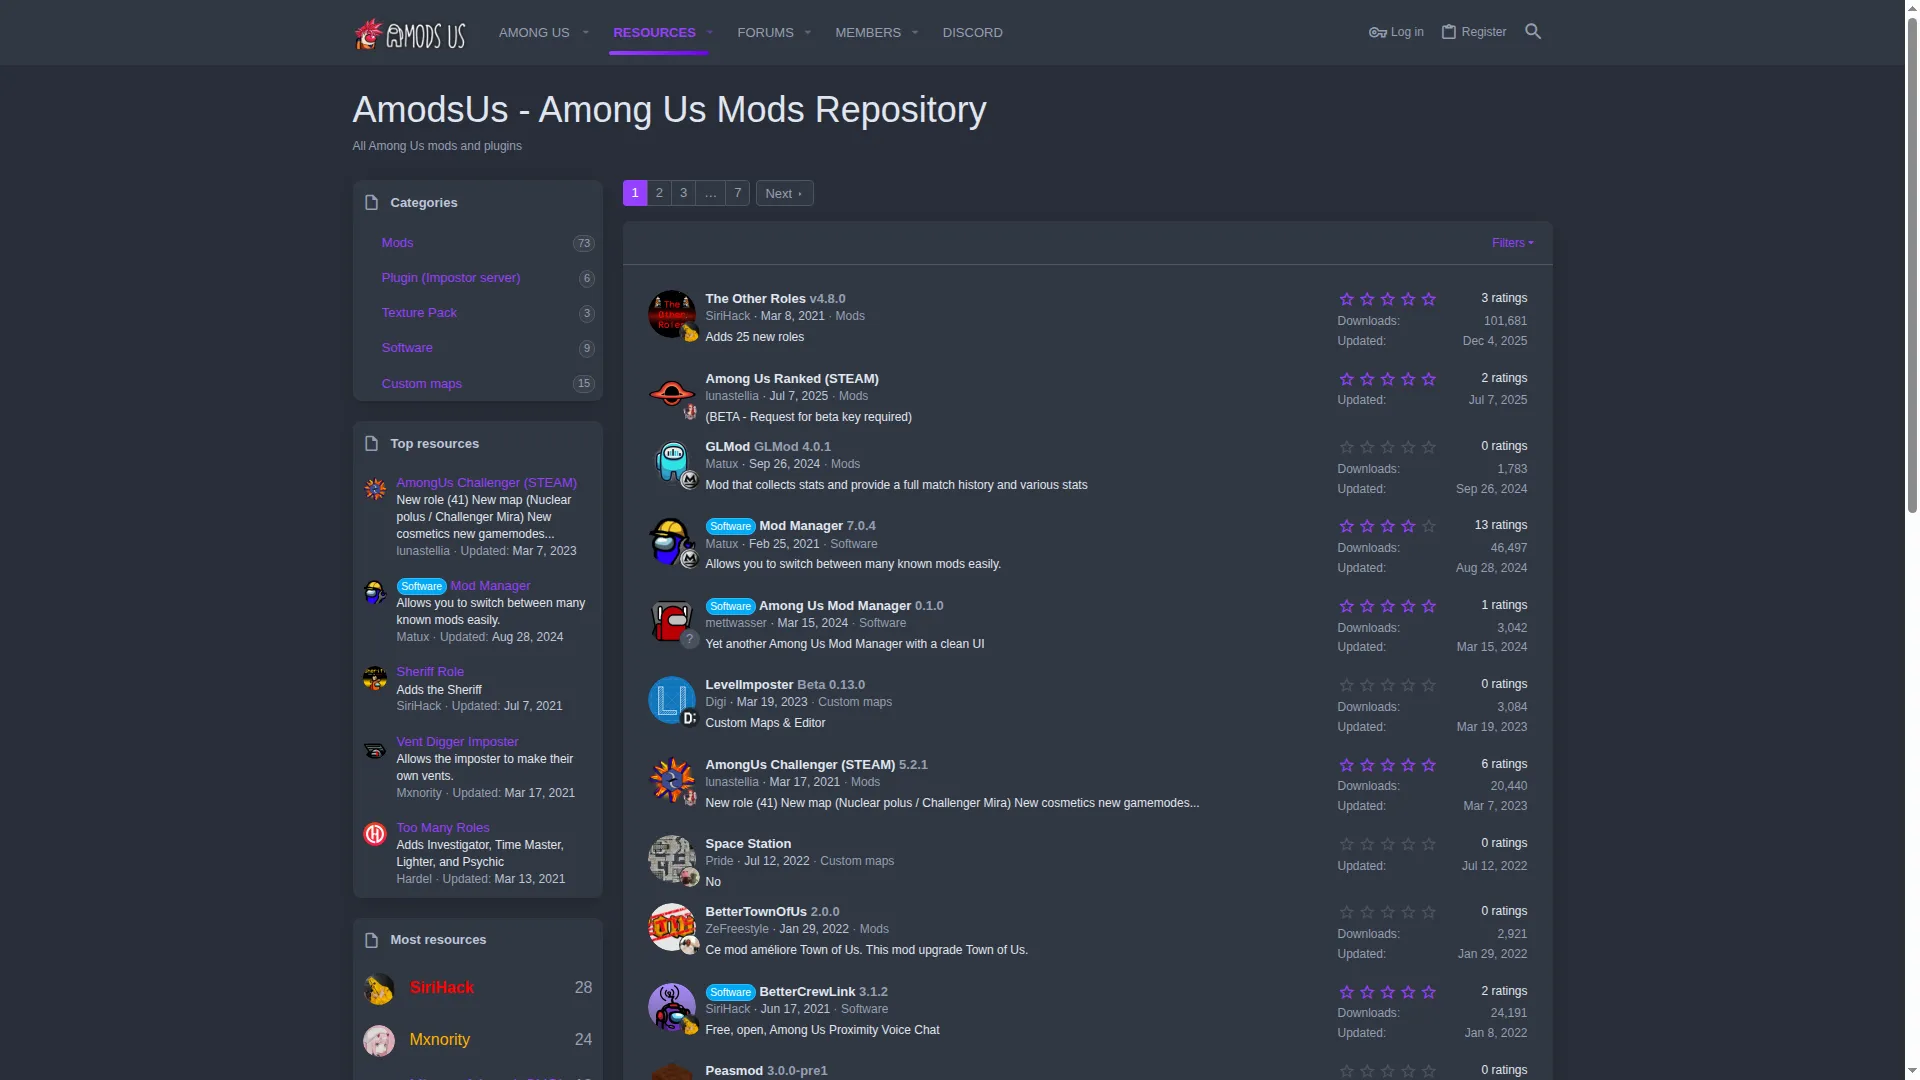Screen dimensions: 1920x1080
Task: Click the Register link
Action: [x=1474, y=32]
